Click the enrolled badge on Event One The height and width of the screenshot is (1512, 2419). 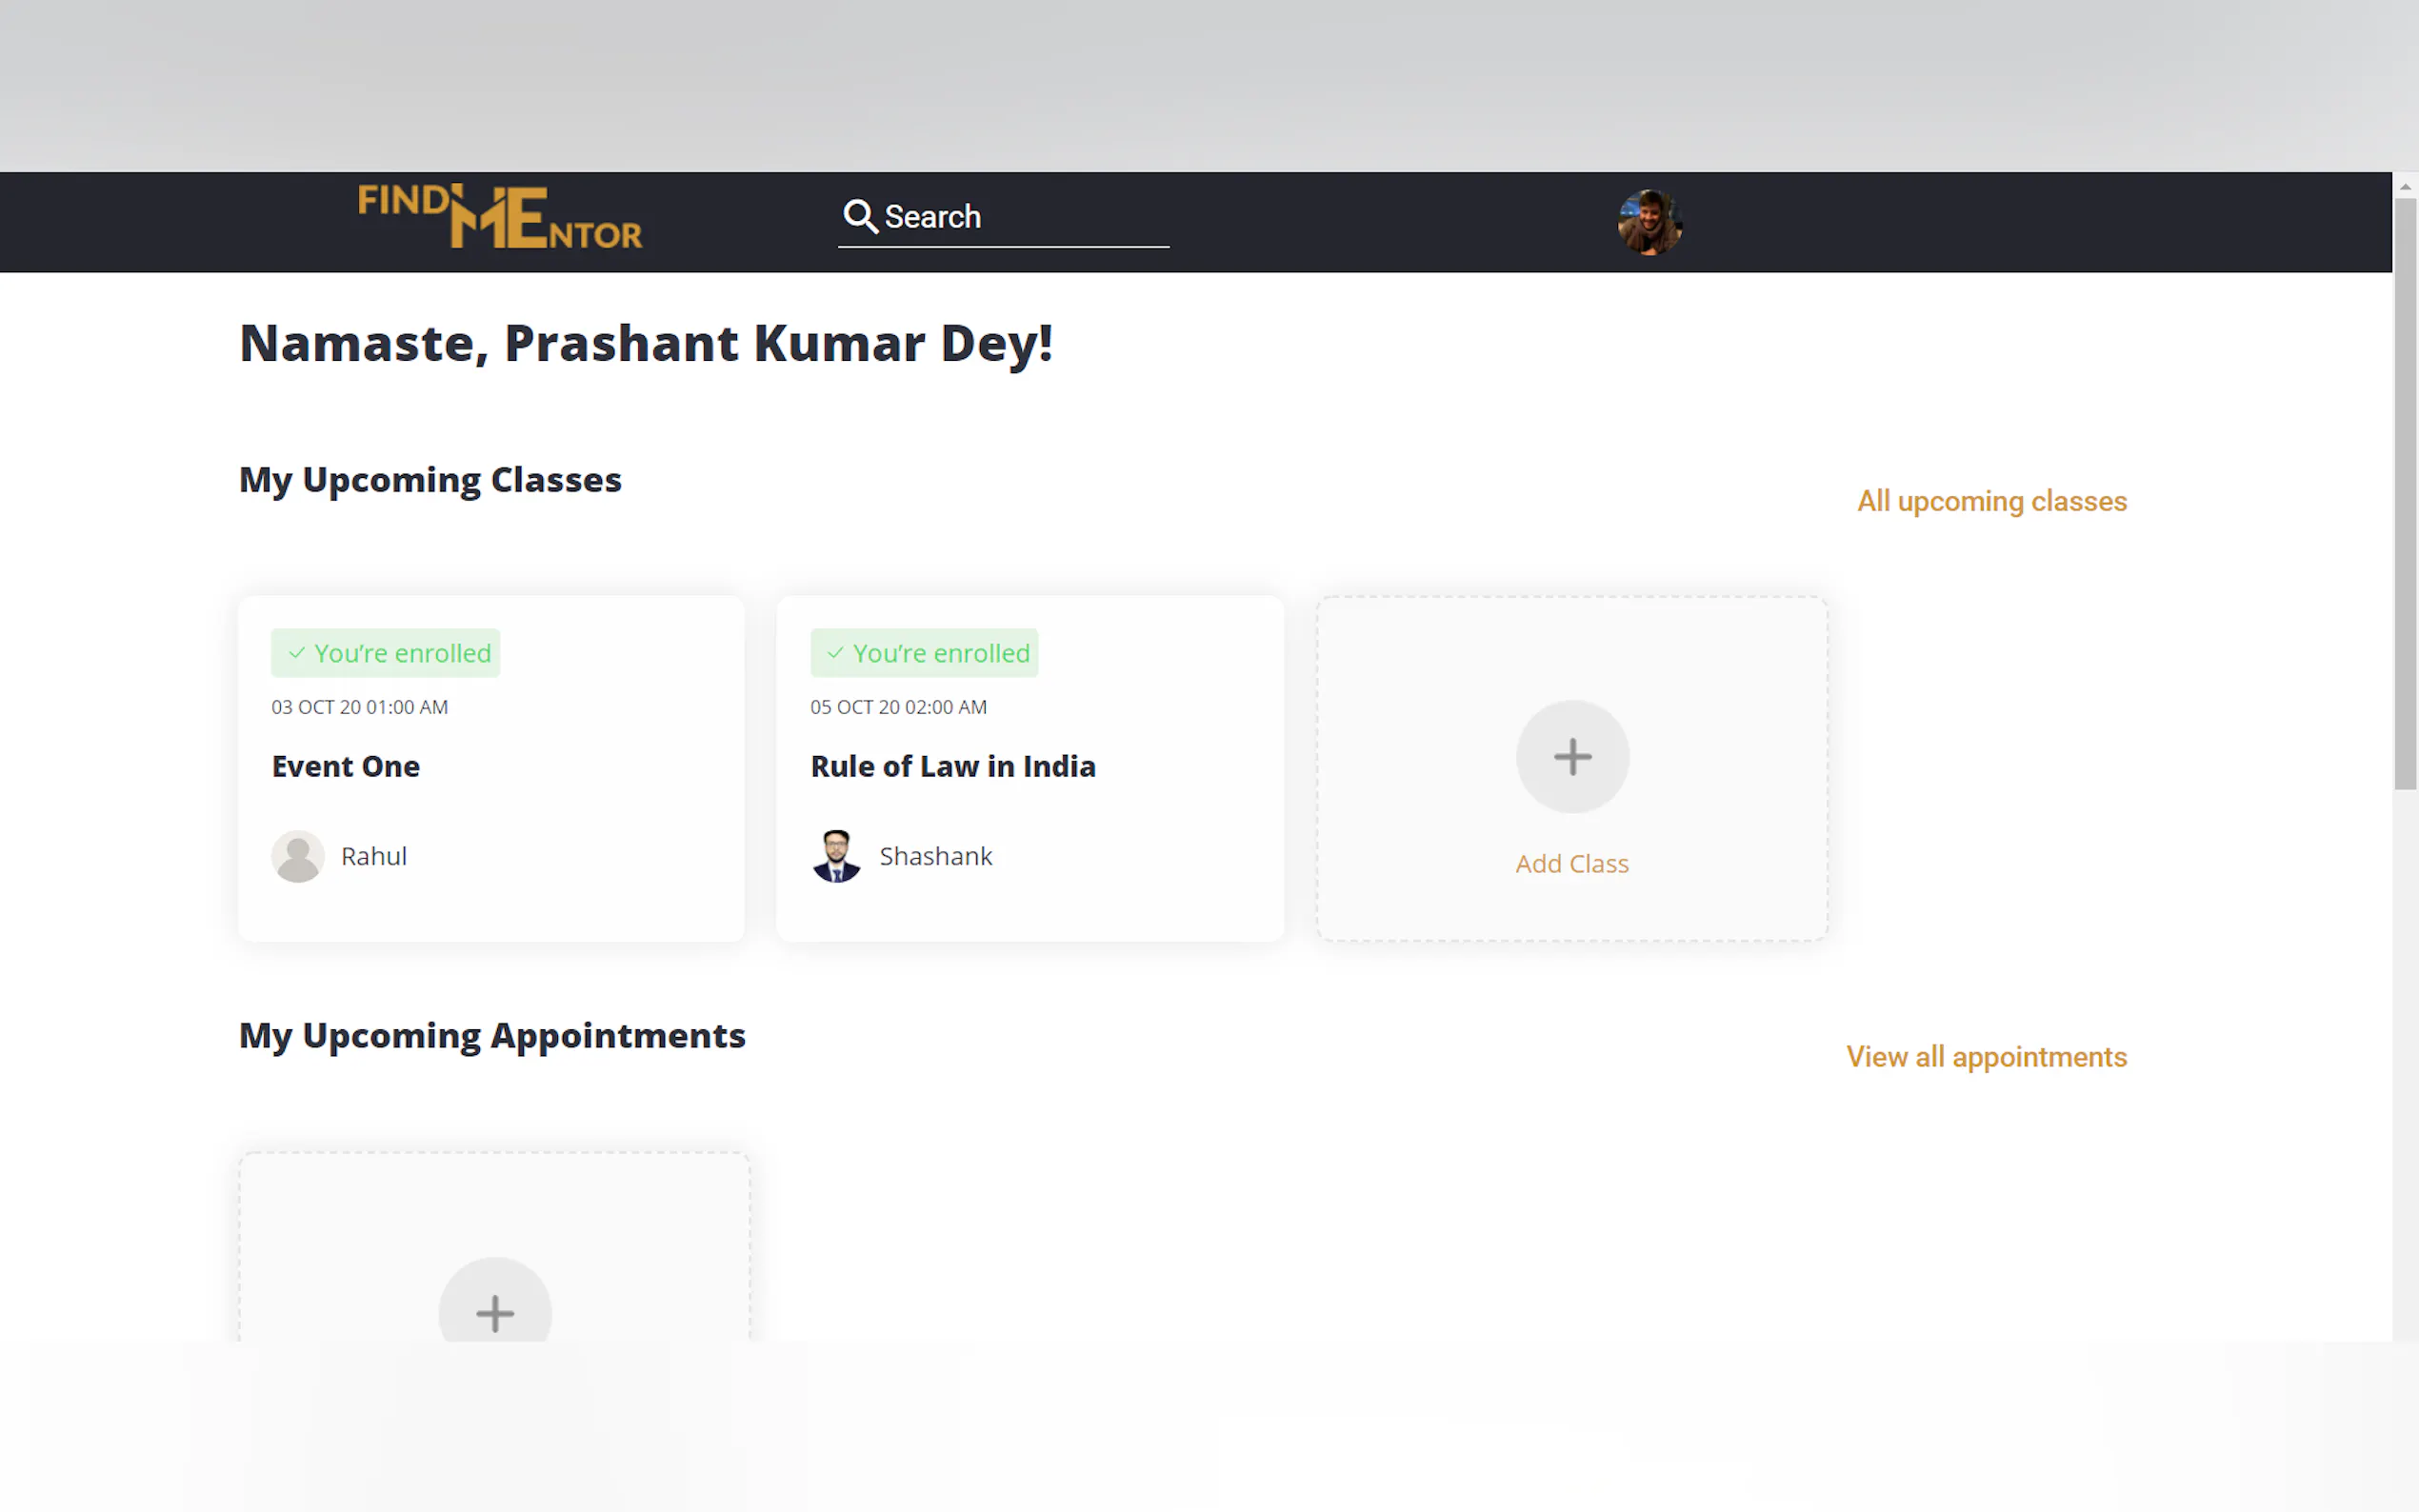click(x=386, y=653)
